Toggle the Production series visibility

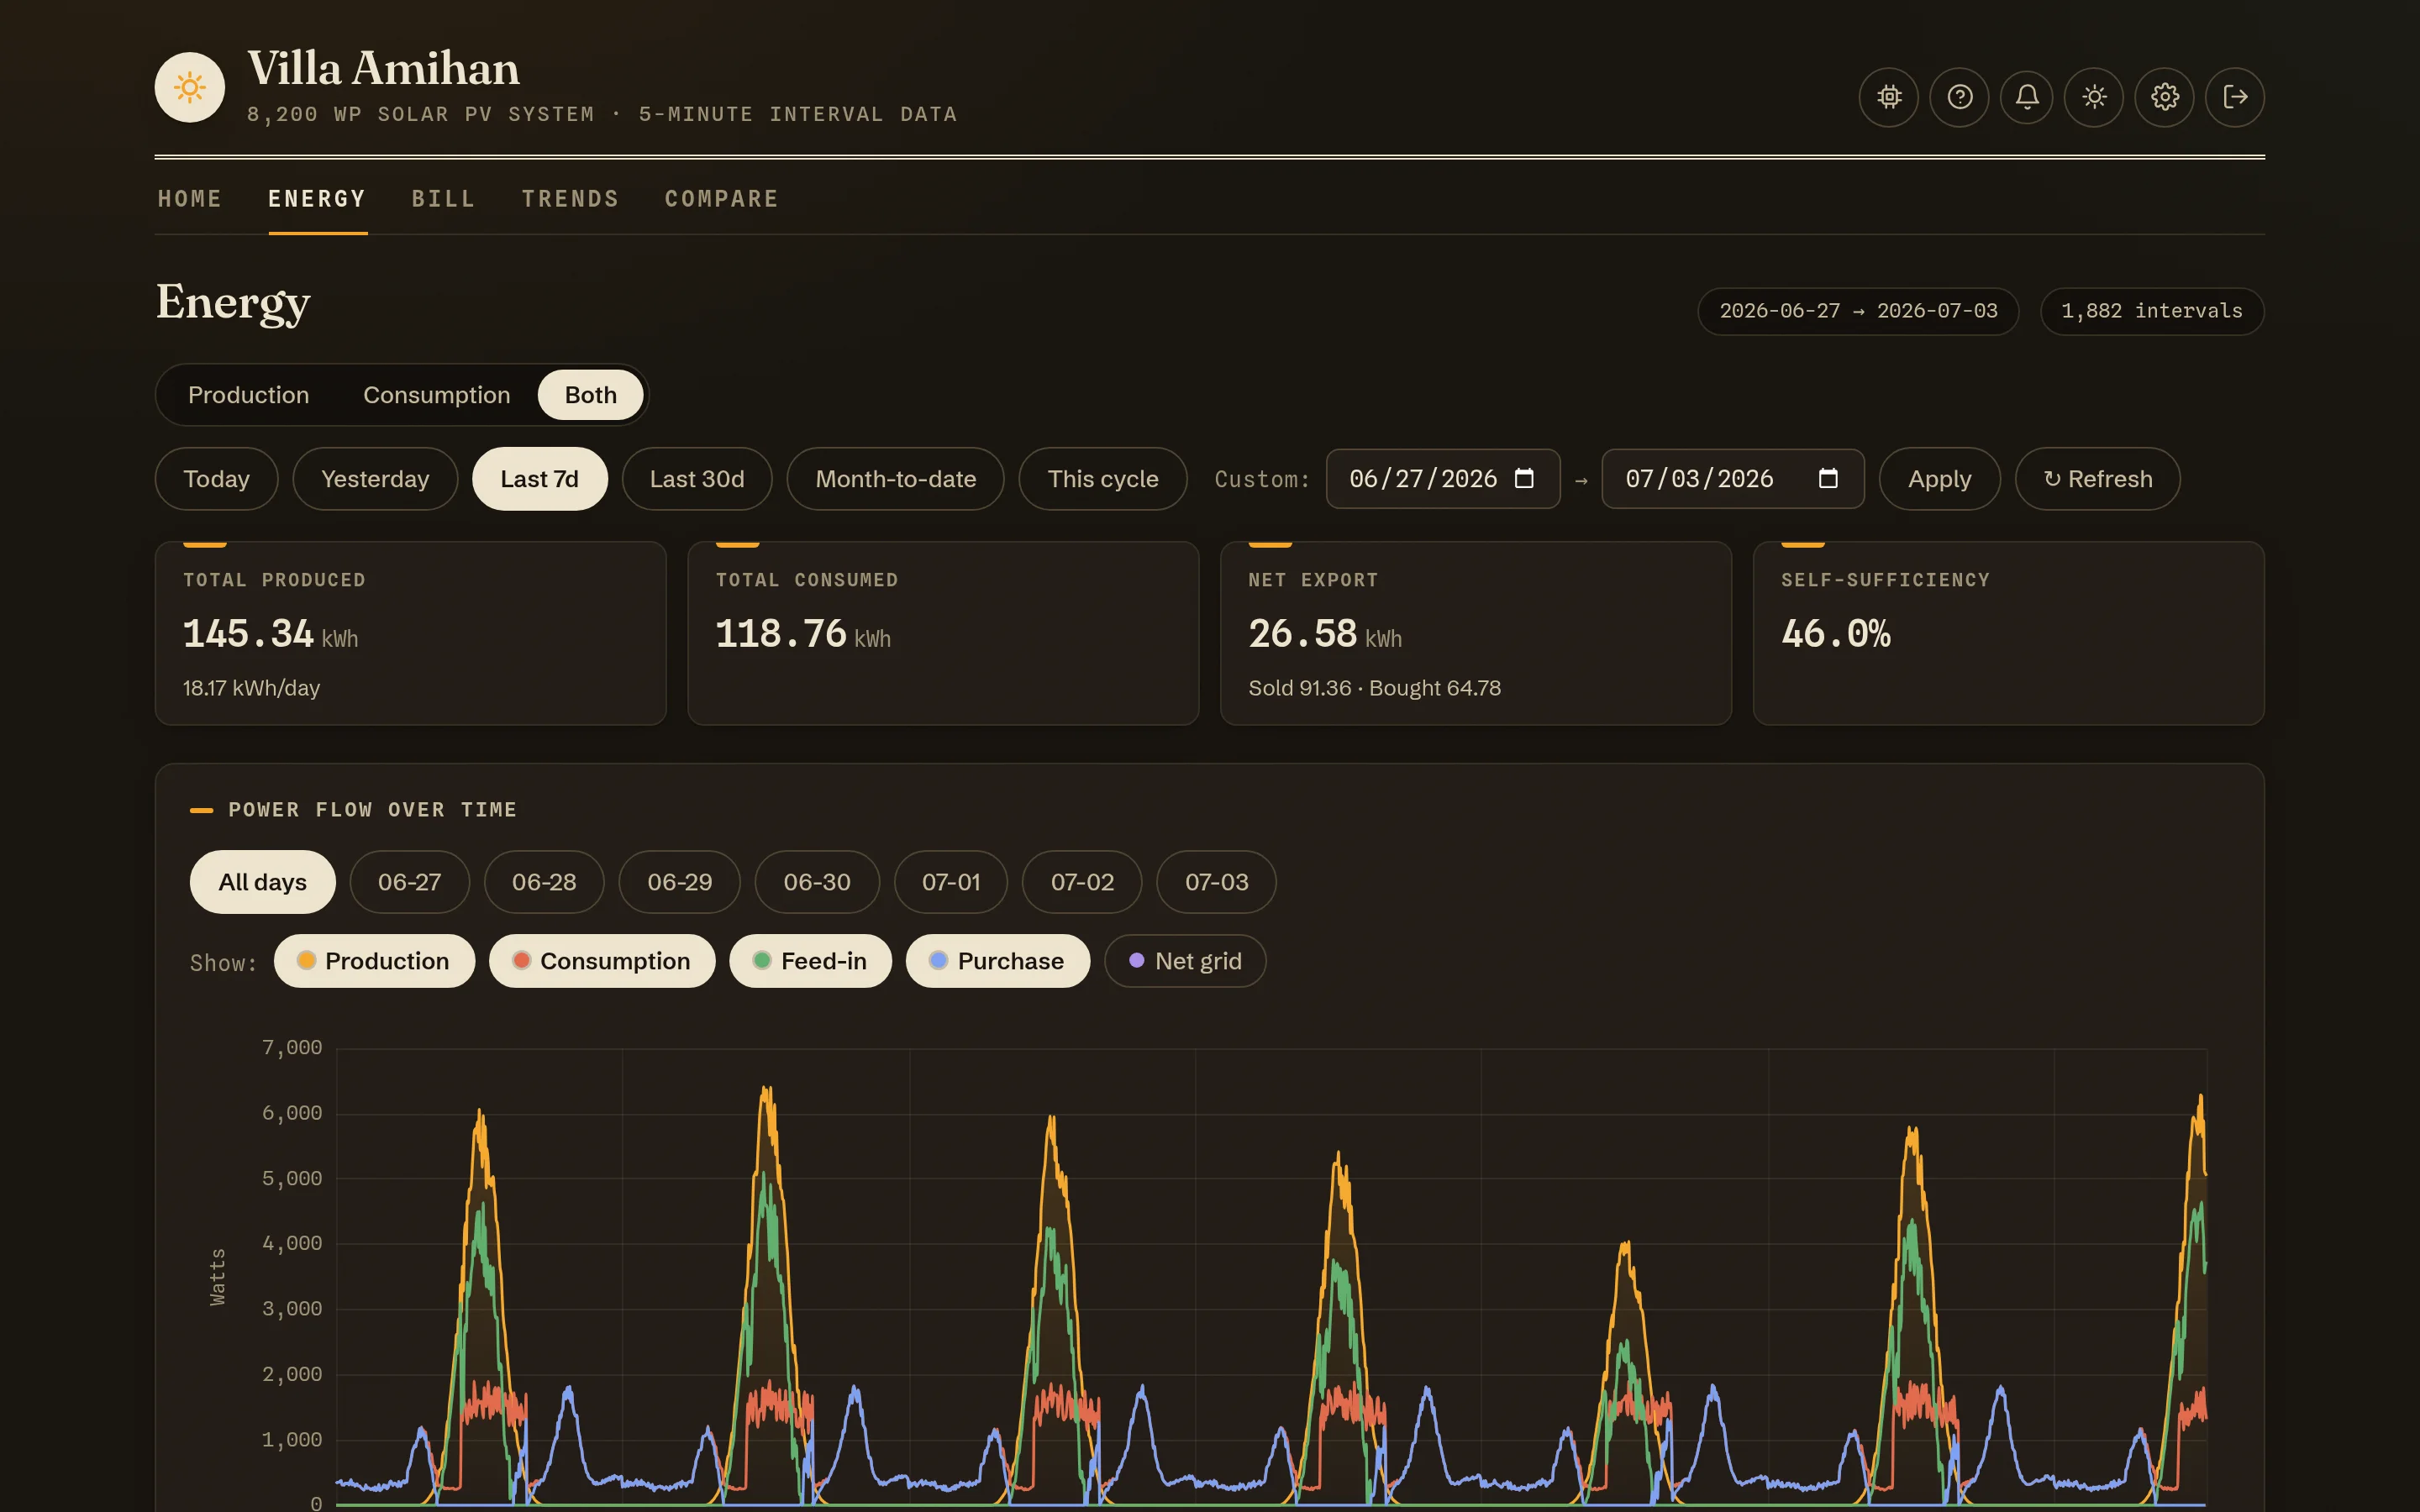coord(374,961)
